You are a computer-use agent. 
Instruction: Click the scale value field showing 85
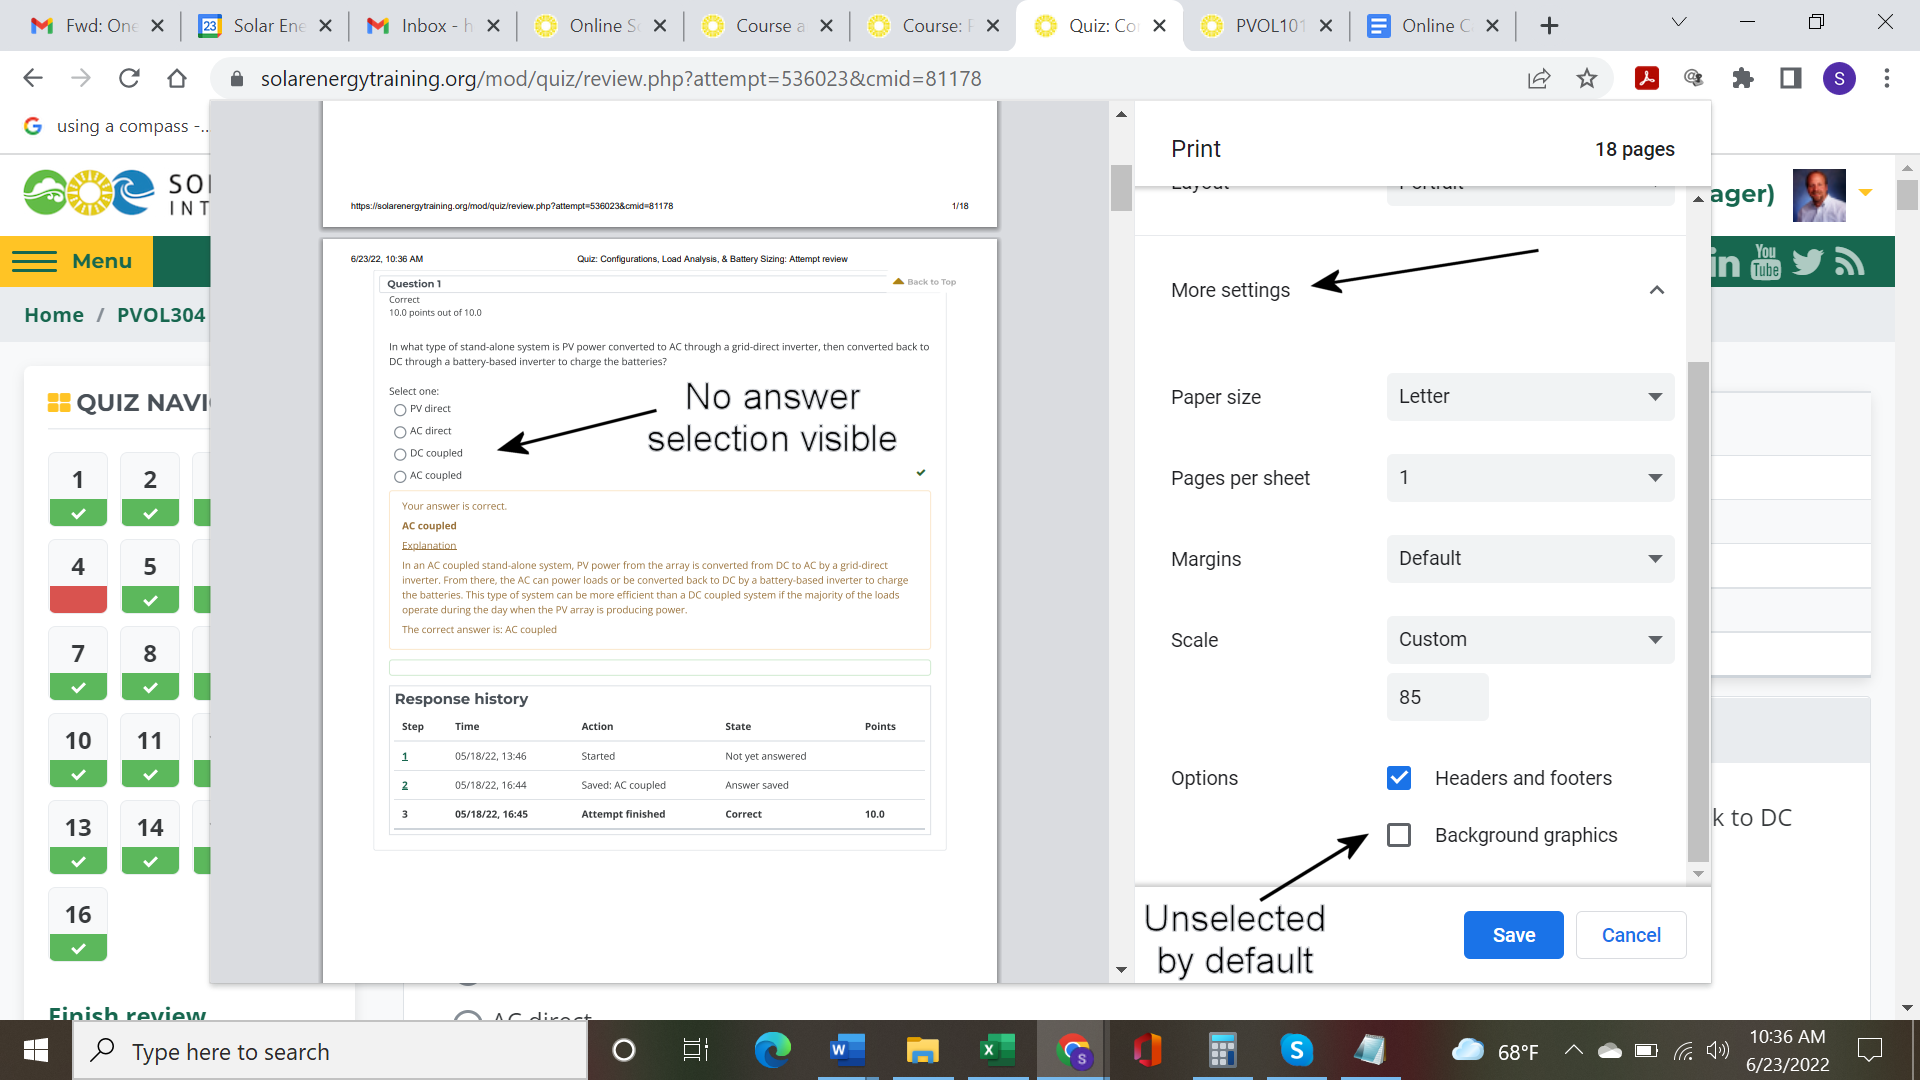[x=1437, y=697]
